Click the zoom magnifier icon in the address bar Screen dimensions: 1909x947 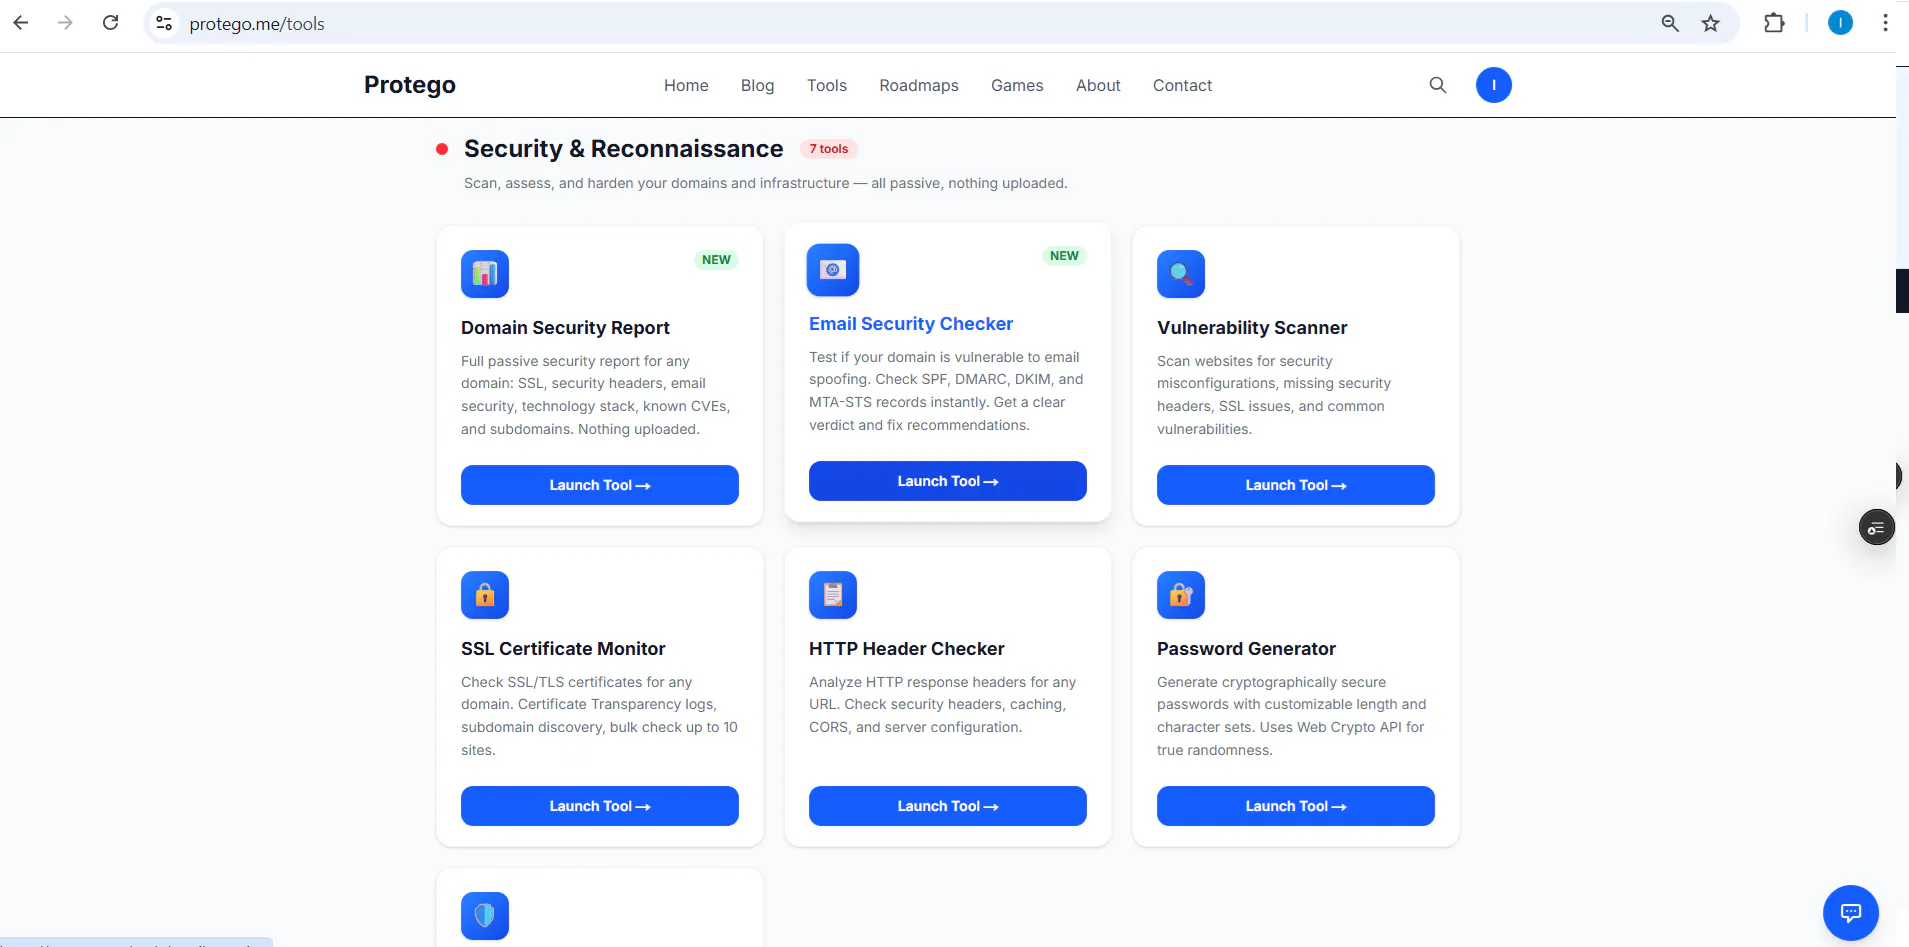(1670, 23)
